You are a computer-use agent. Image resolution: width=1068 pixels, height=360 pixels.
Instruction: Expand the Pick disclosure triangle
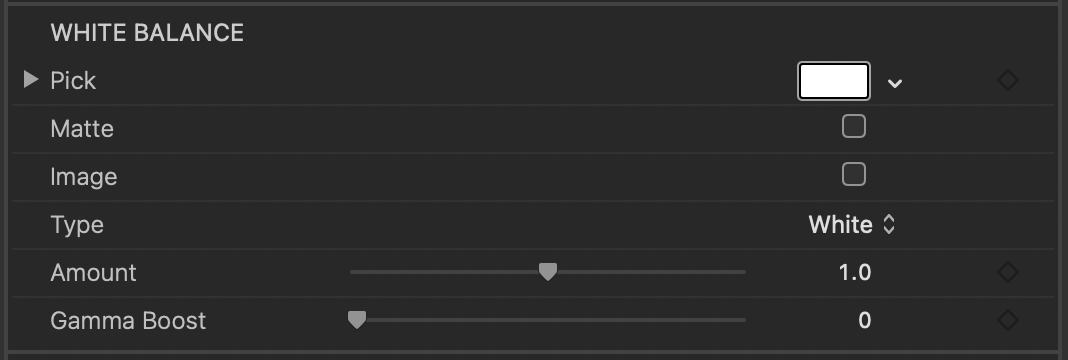pyautogui.click(x=31, y=80)
